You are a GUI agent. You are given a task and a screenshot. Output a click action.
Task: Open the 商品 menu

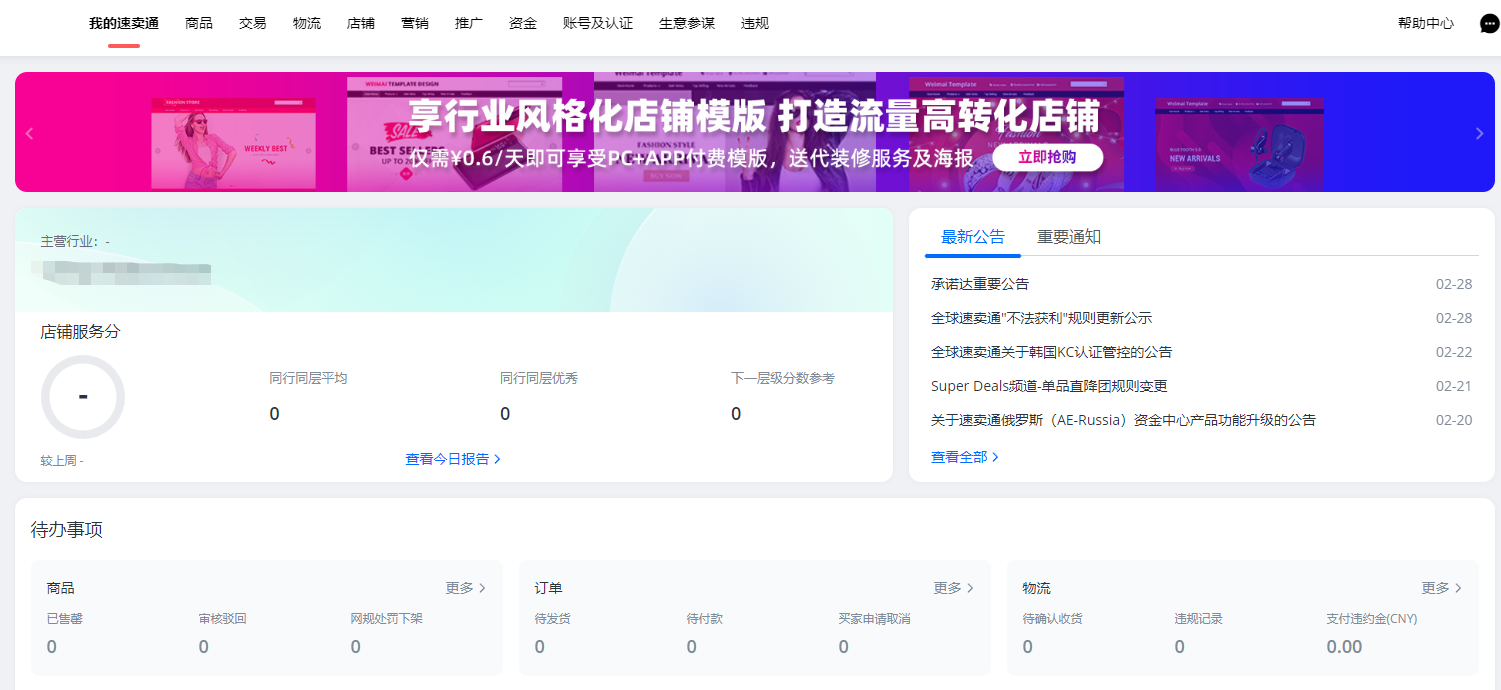(x=198, y=23)
